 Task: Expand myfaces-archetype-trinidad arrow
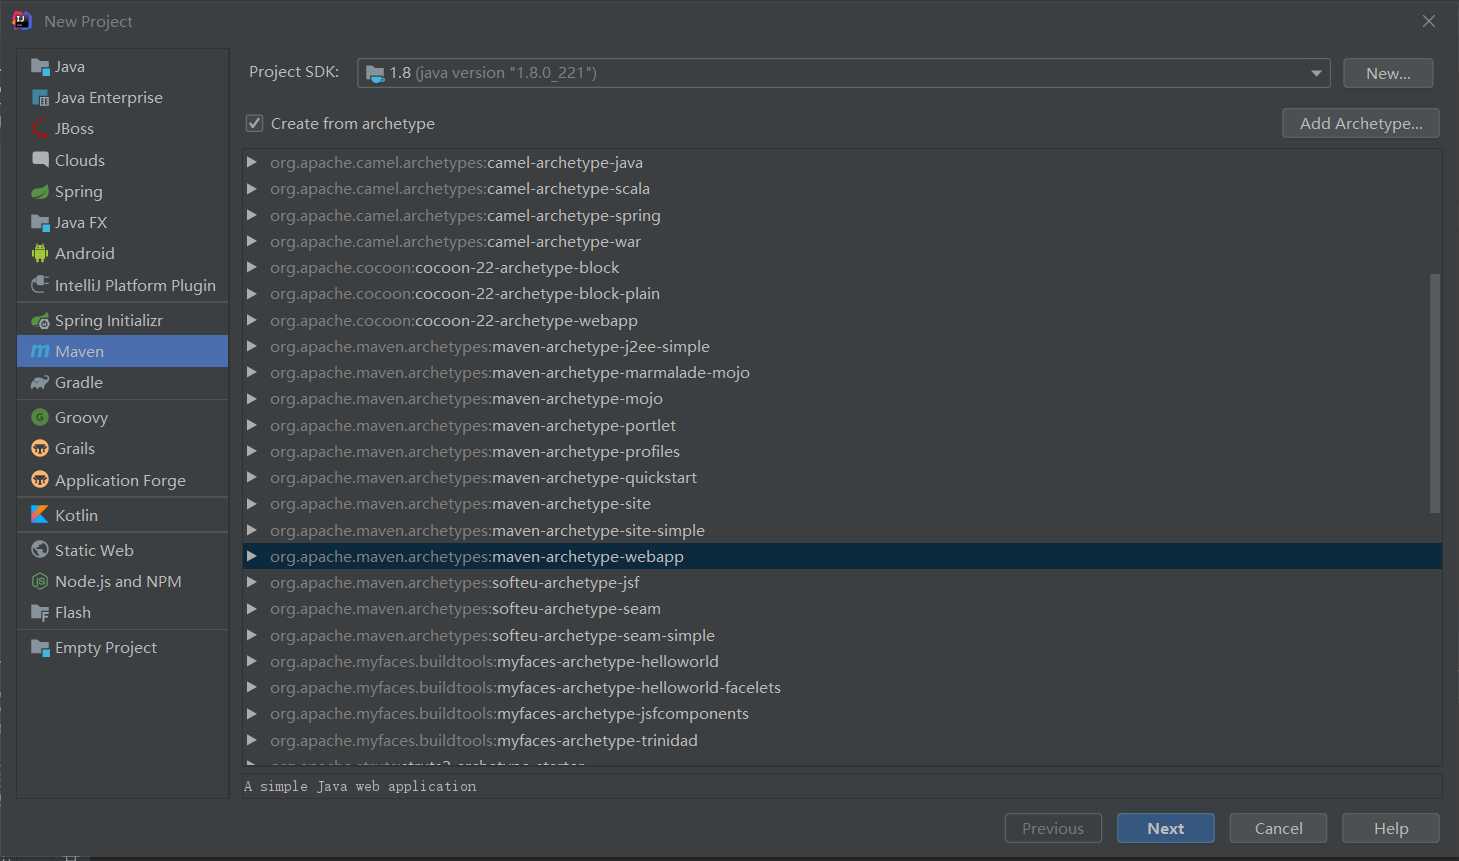click(x=252, y=740)
